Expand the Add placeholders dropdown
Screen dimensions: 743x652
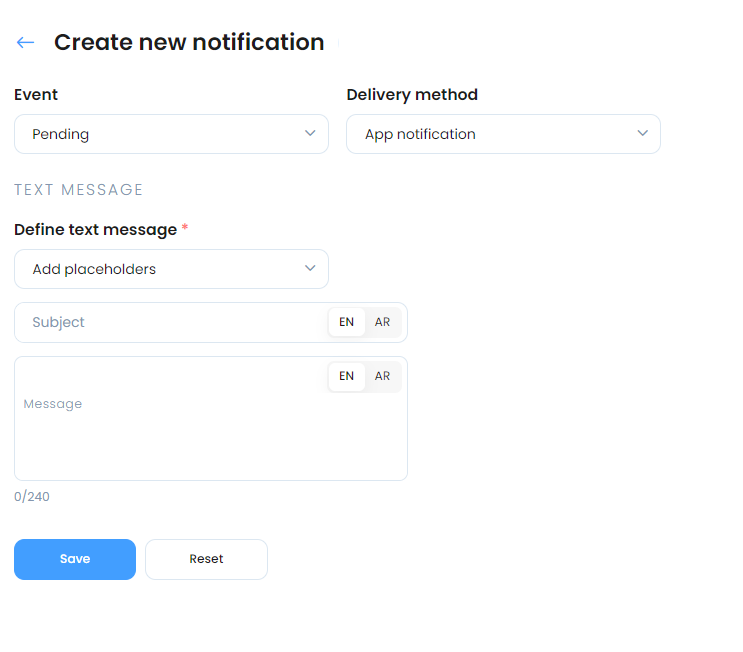coord(171,269)
